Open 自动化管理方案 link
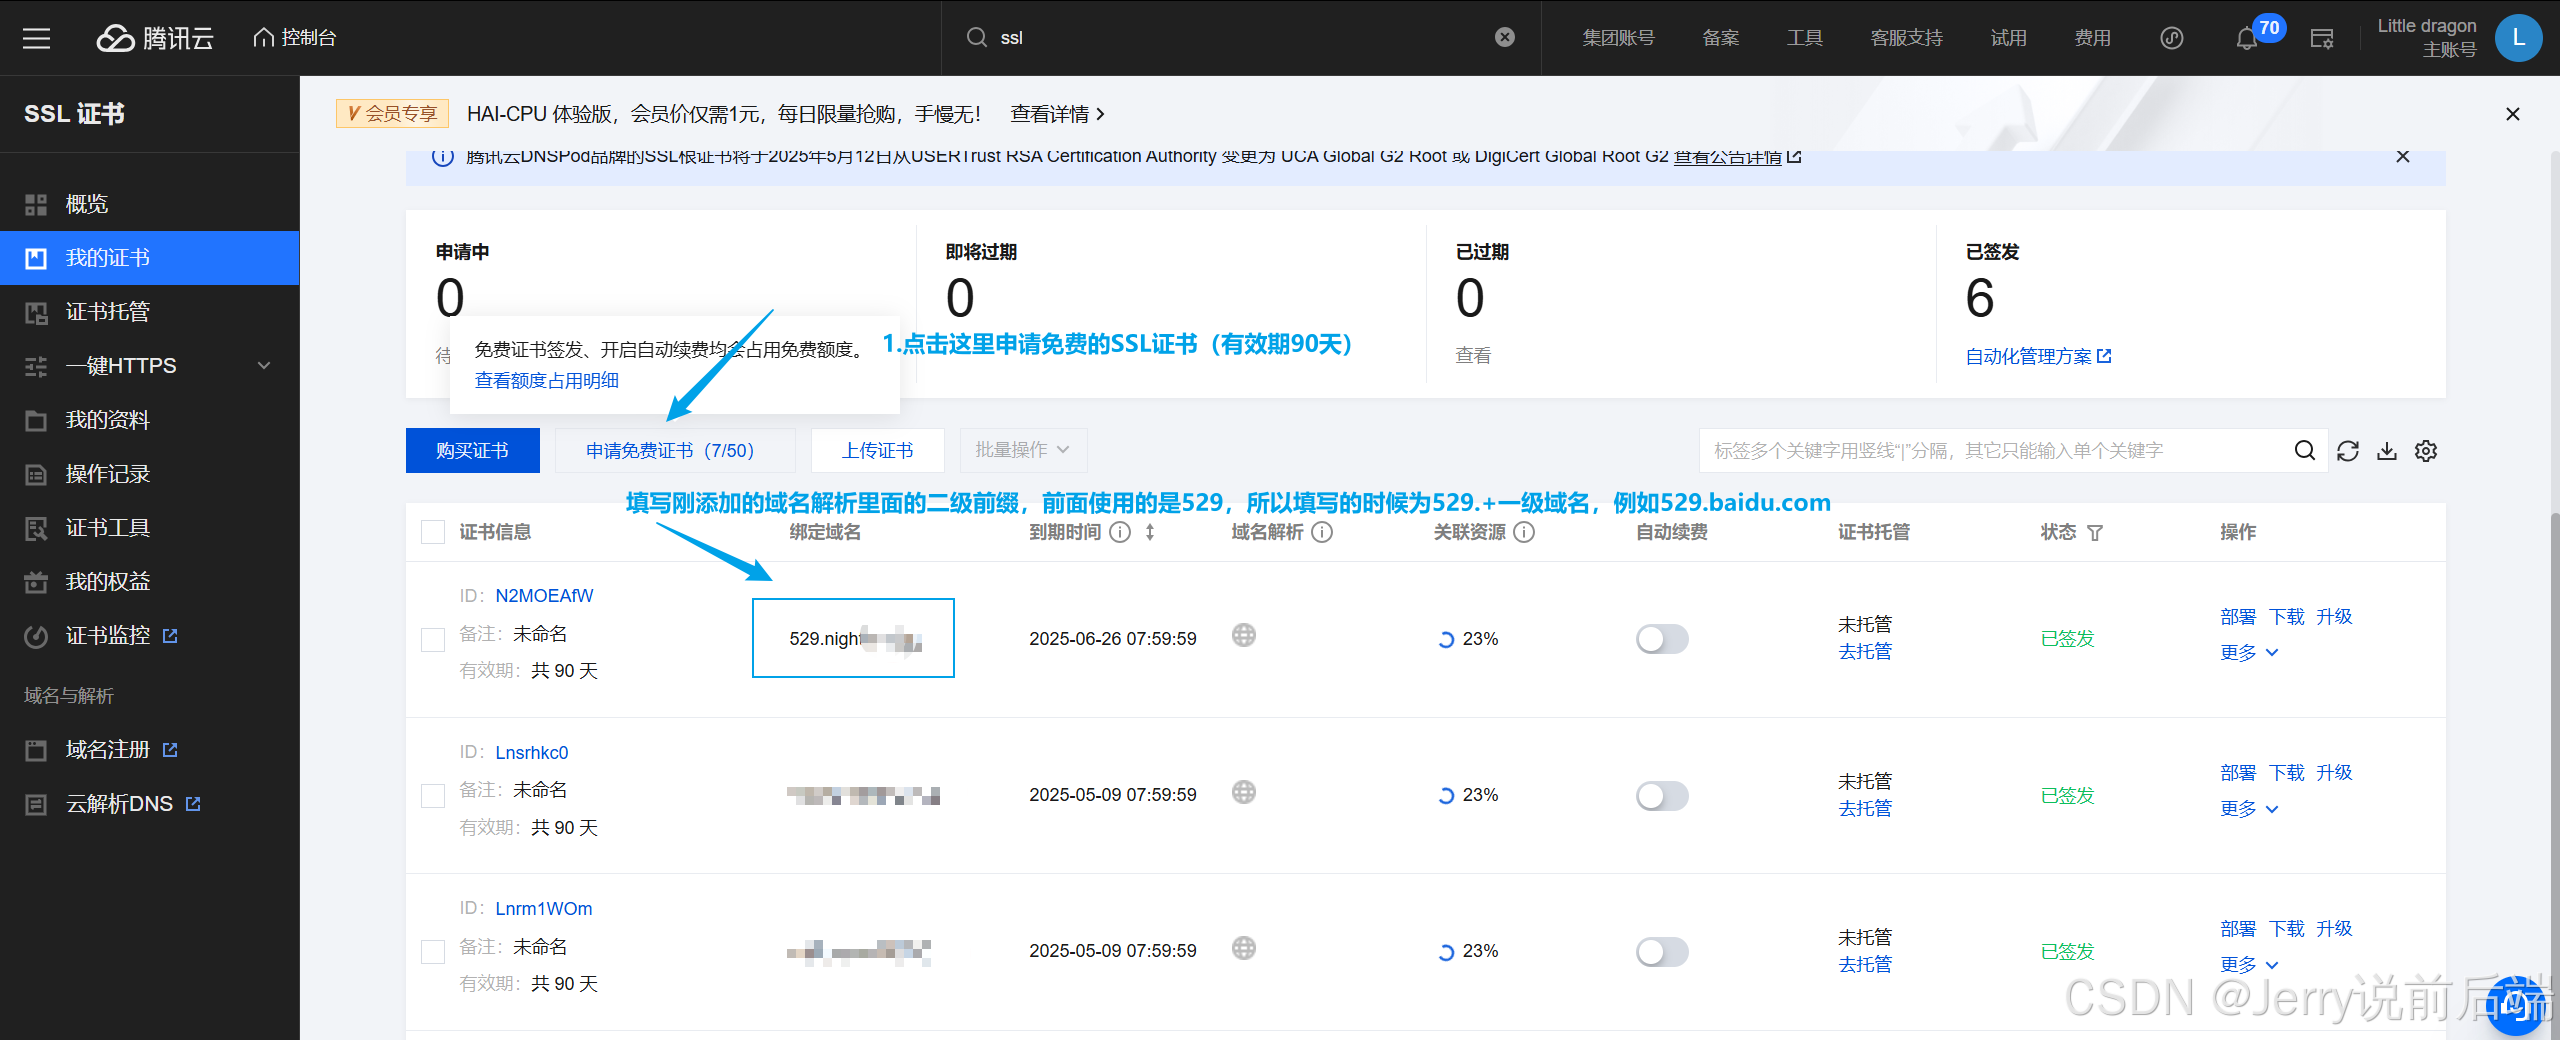Image resolution: width=2560 pixels, height=1040 pixels. click(x=2037, y=356)
